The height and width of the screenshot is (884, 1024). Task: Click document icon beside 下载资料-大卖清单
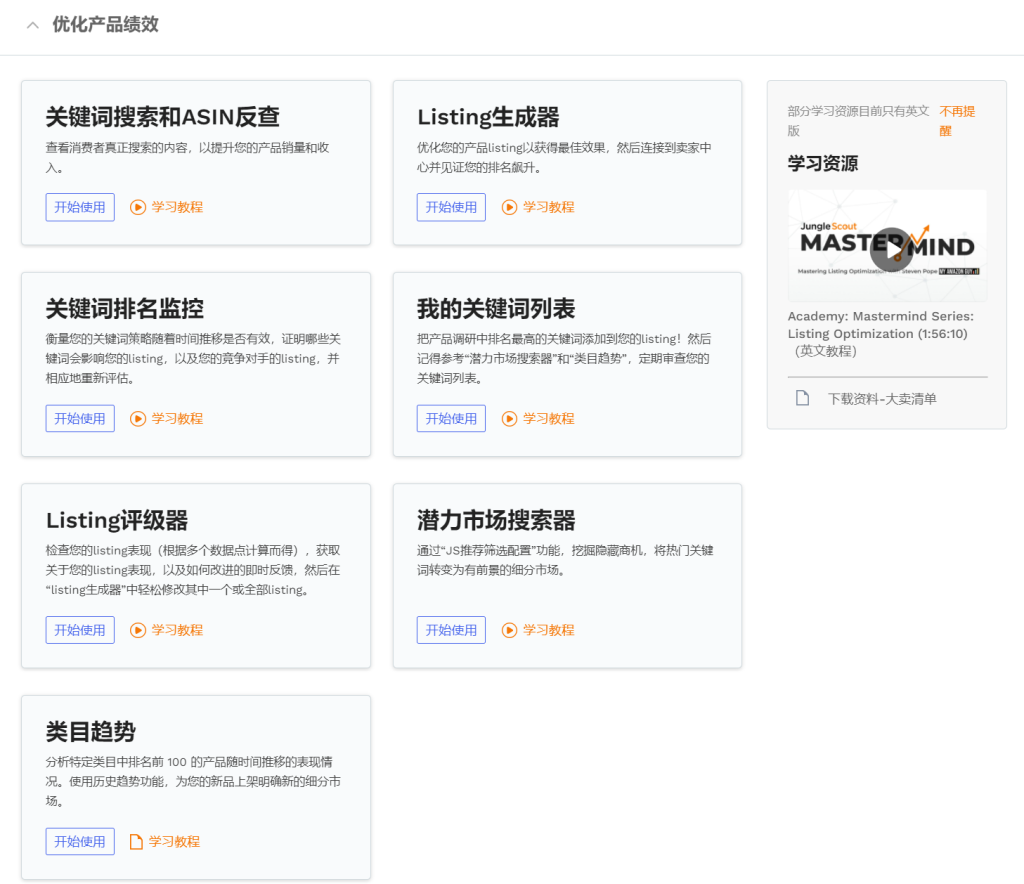click(x=802, y=399)
